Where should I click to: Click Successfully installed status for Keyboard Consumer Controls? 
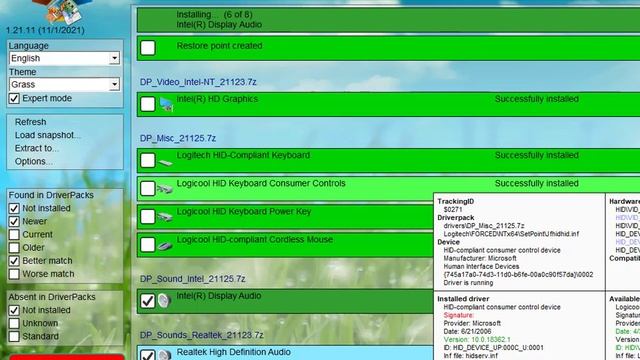(536, 184)
